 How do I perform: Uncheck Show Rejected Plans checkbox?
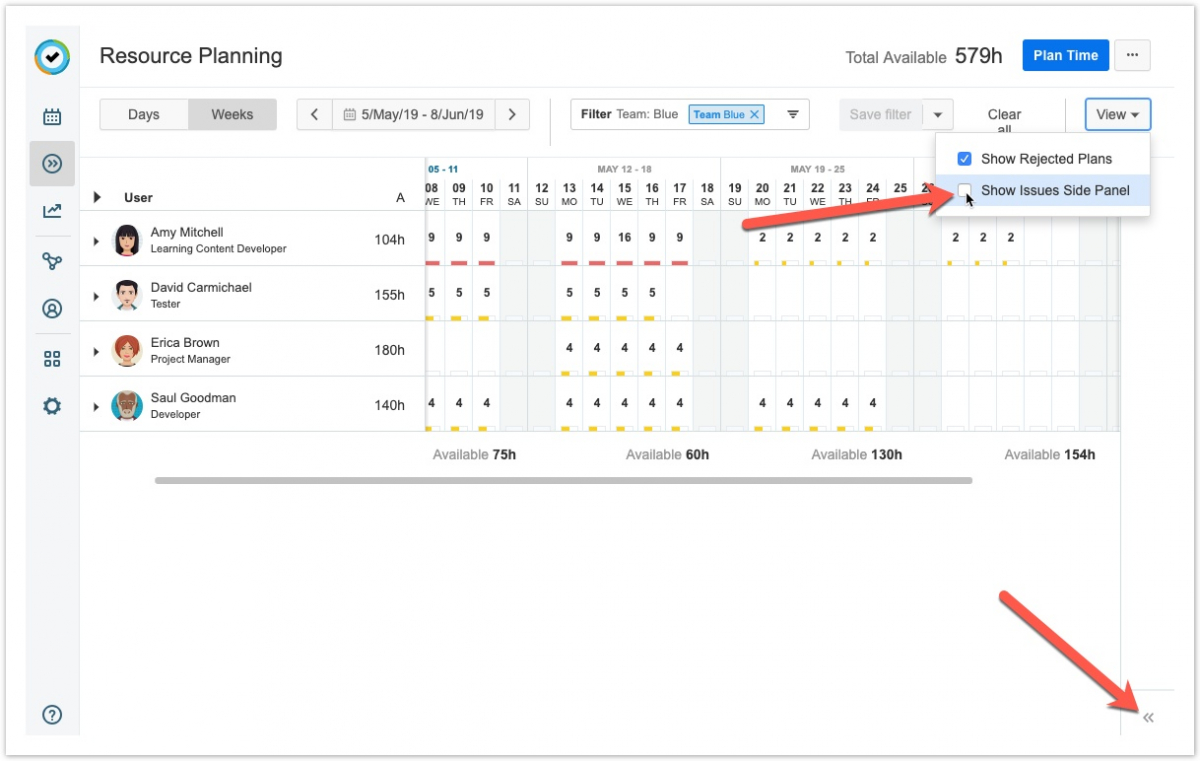(x=965, y=159)
